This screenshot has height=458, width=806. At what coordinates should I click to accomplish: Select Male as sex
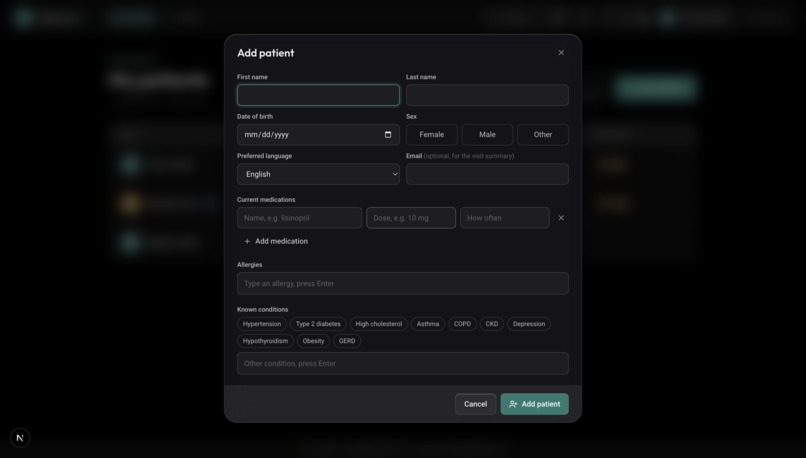coord(487,135)
